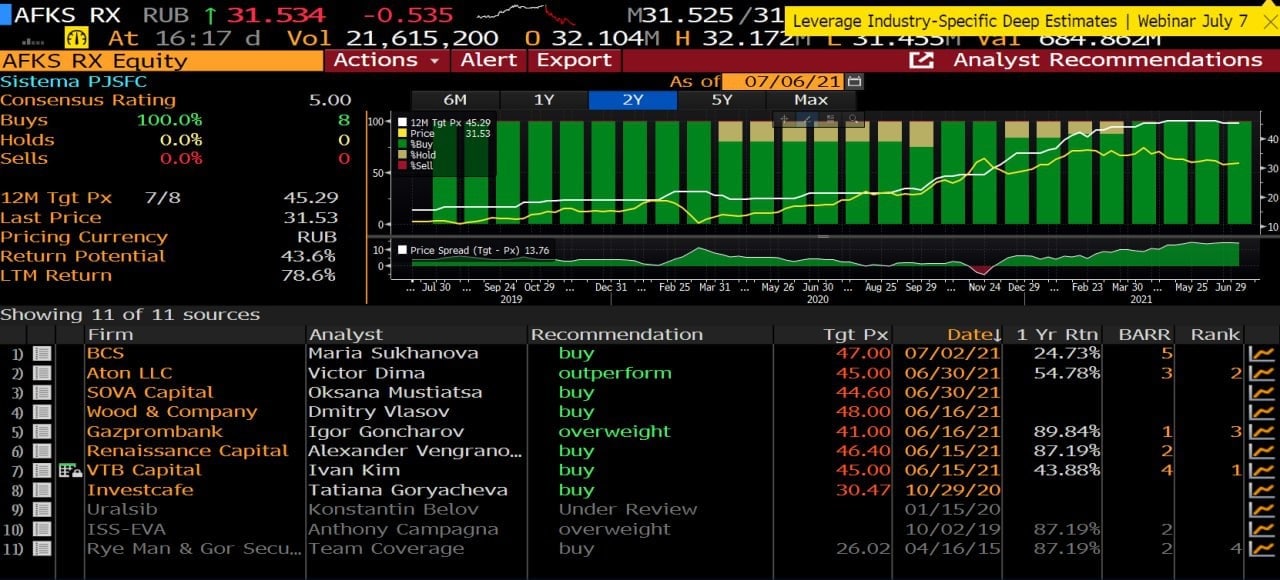
Task: Open the report document icon for BCS
Action: coord(42,353)
